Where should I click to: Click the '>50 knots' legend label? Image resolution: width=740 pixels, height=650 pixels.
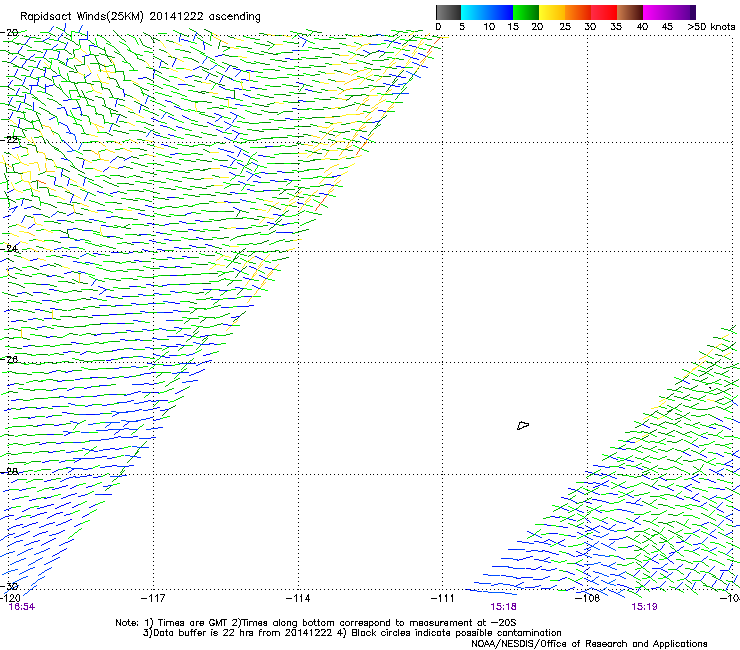711,27
